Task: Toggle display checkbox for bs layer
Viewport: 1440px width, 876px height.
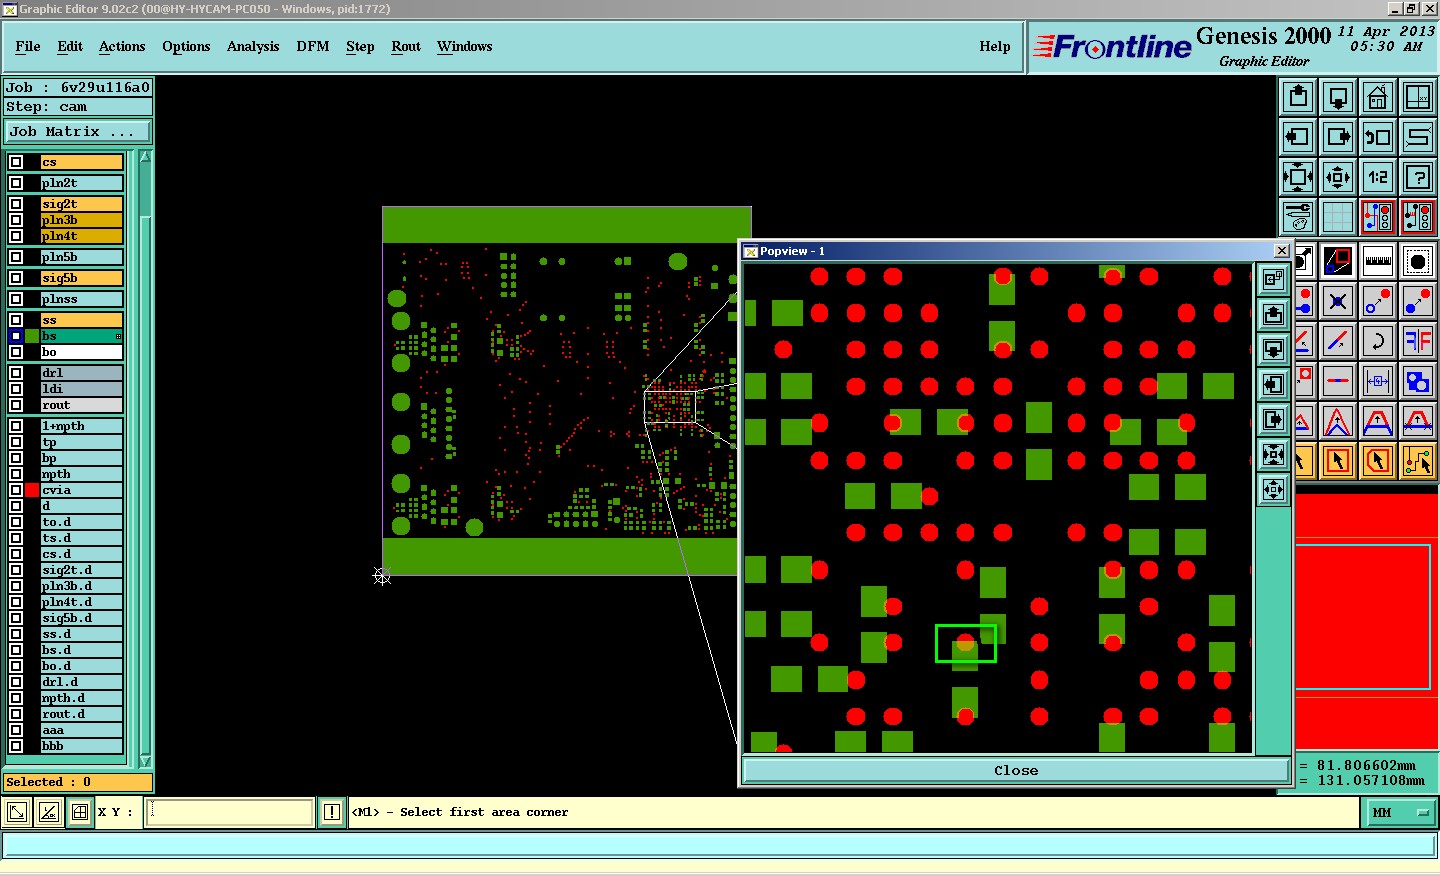Action: point(16,336)
